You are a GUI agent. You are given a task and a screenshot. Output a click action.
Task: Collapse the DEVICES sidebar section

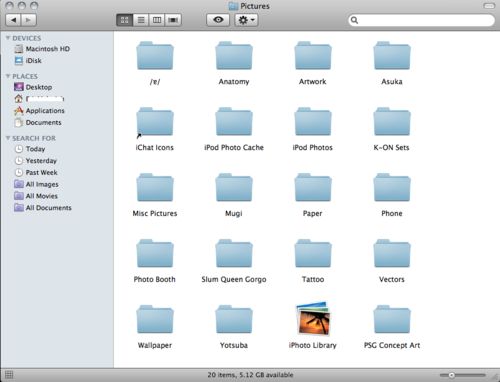coord(8,38)
